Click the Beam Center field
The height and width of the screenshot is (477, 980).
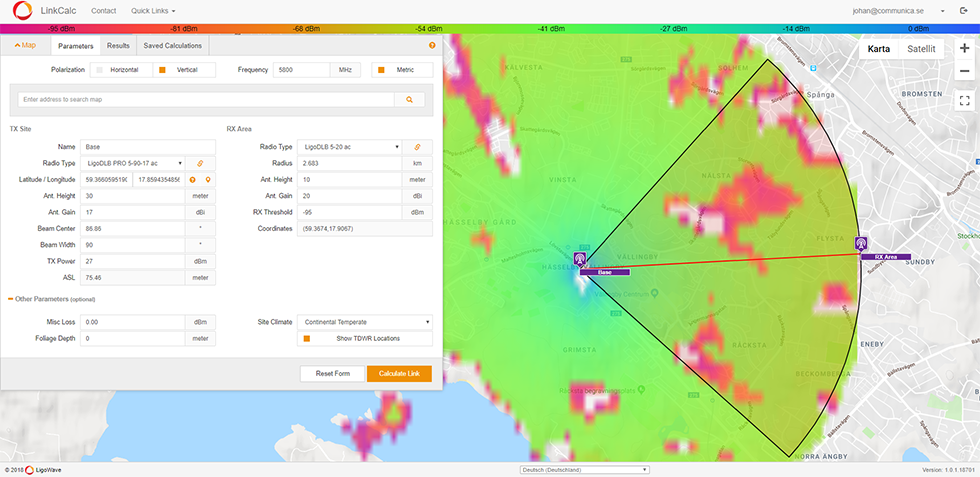132,229
